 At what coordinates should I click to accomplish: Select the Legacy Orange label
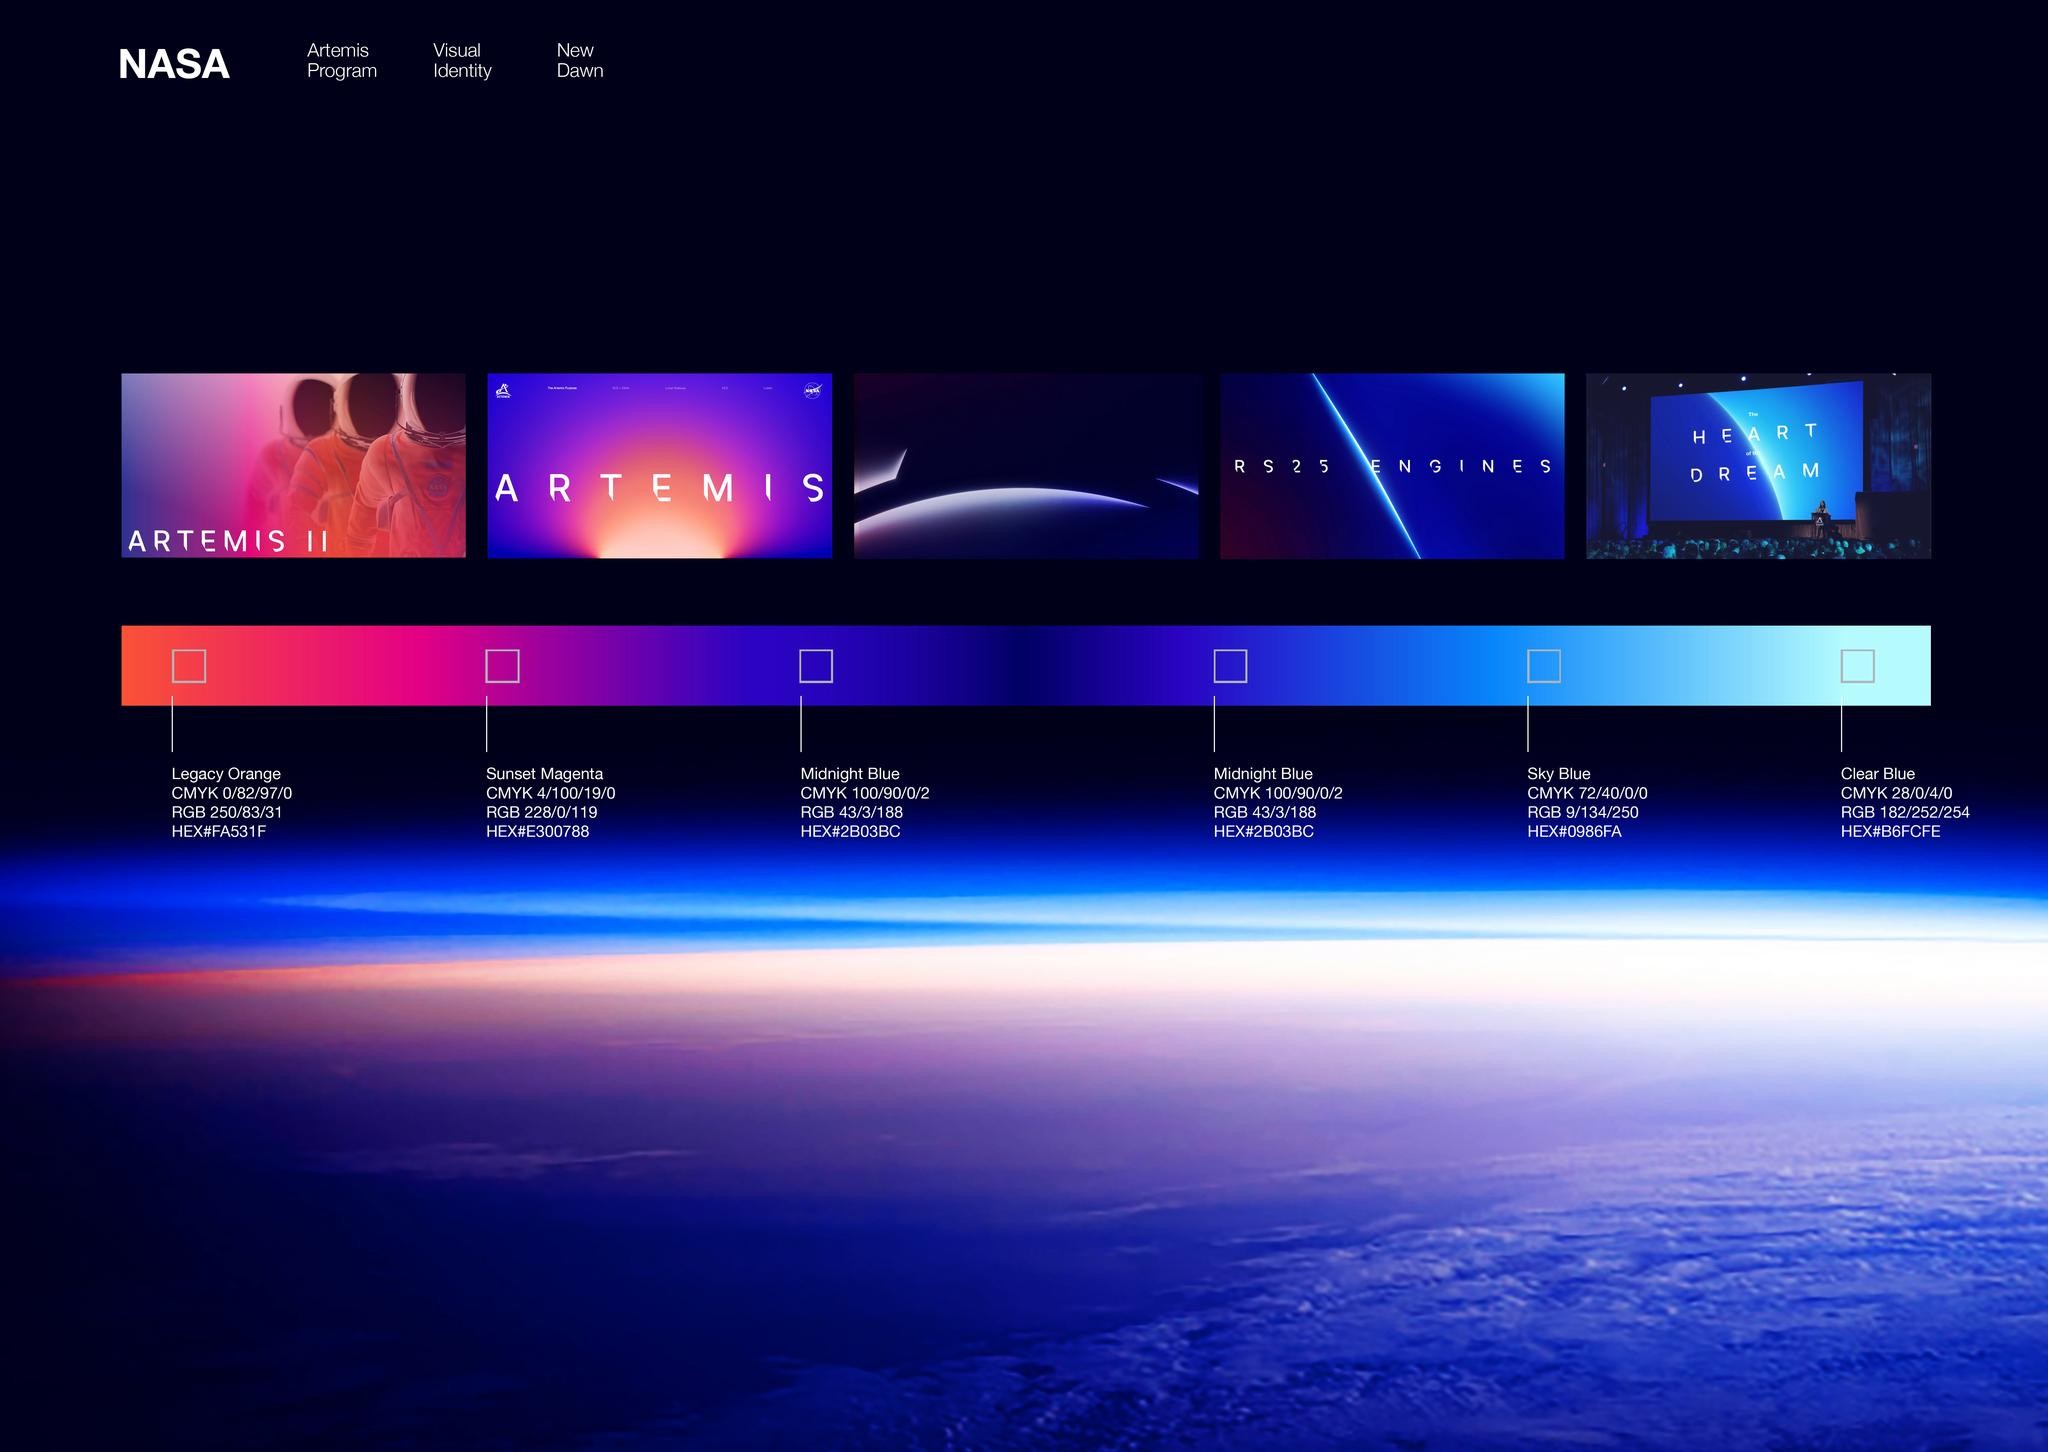226,774
